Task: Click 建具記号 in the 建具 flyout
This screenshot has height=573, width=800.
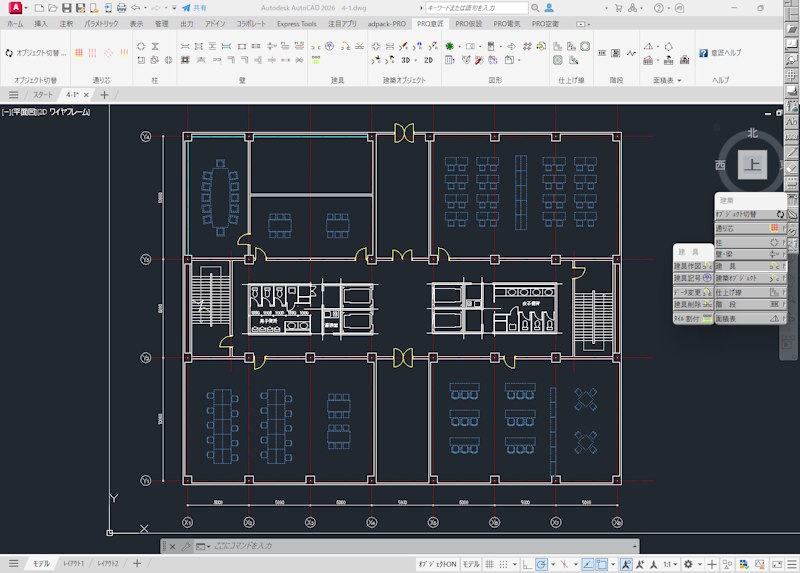Action: tap(693, 278)
